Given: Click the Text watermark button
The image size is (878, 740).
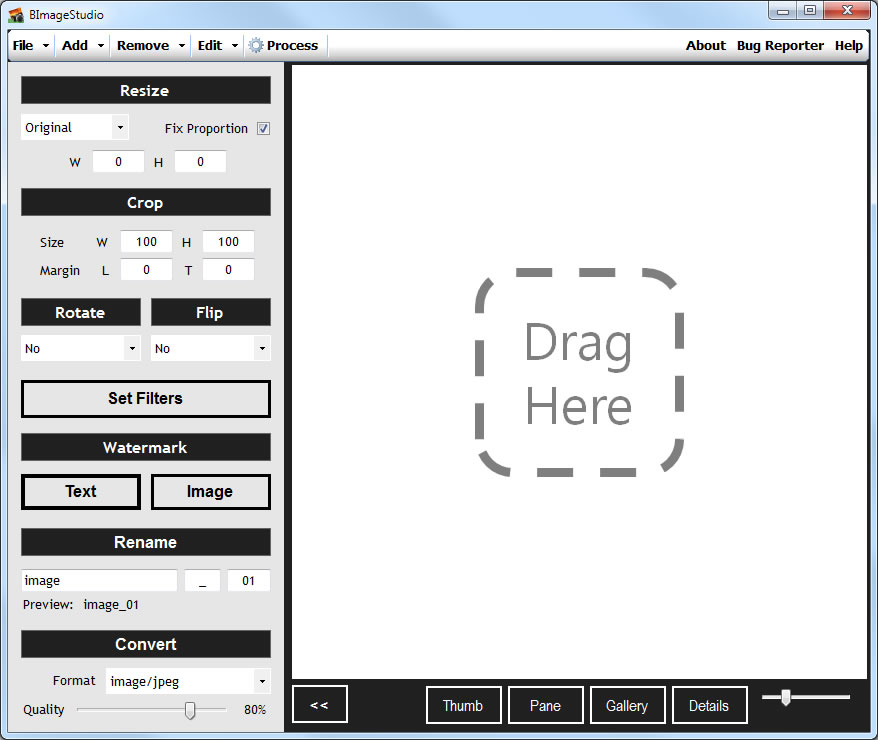Looking at the screenshot, I should click(x=81, y=491).
